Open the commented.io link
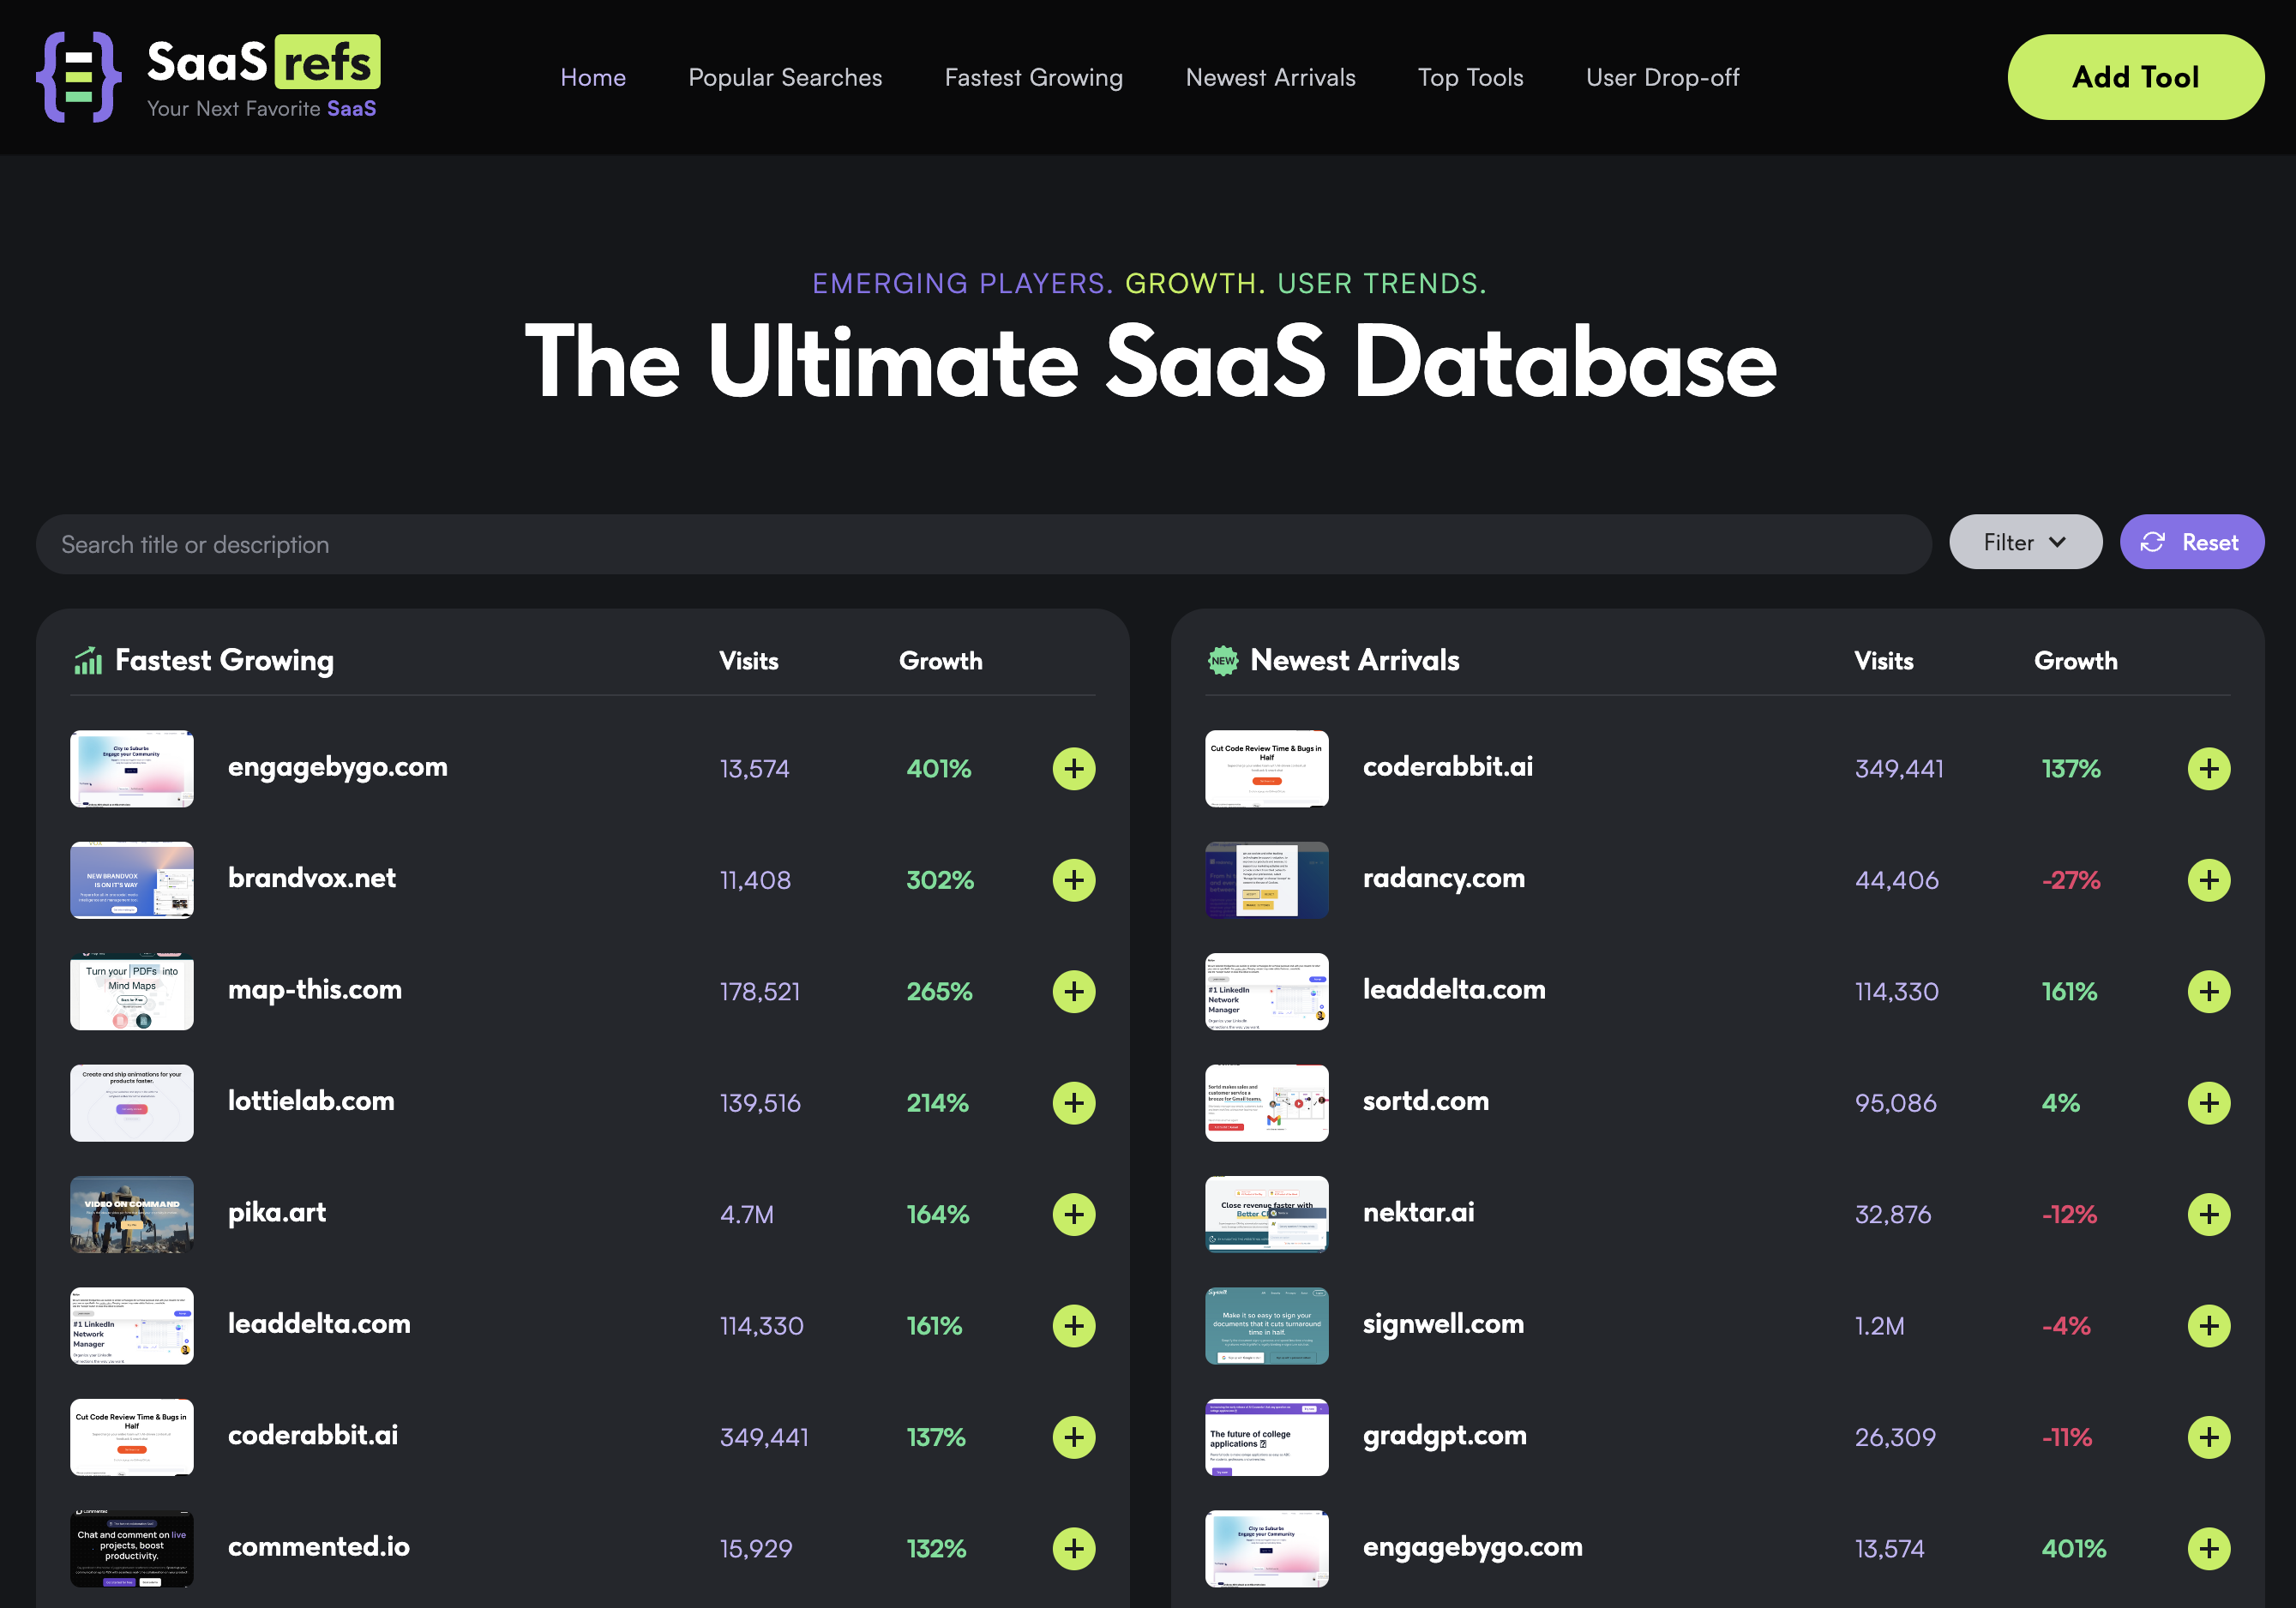 319,1547
